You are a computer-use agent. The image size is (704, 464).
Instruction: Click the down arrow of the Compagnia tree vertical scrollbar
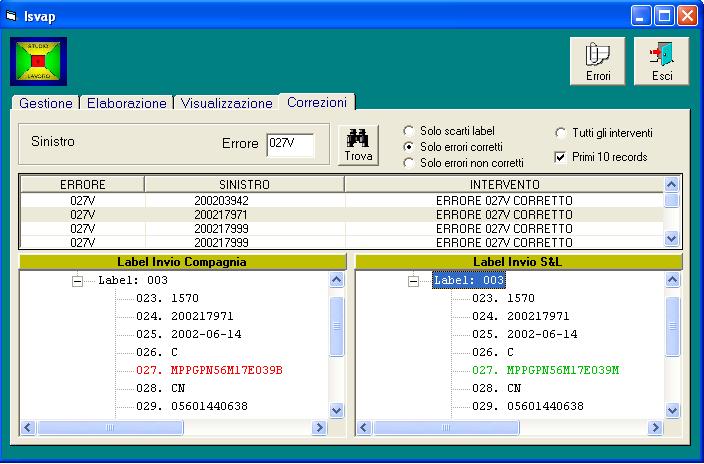point(337,410)
